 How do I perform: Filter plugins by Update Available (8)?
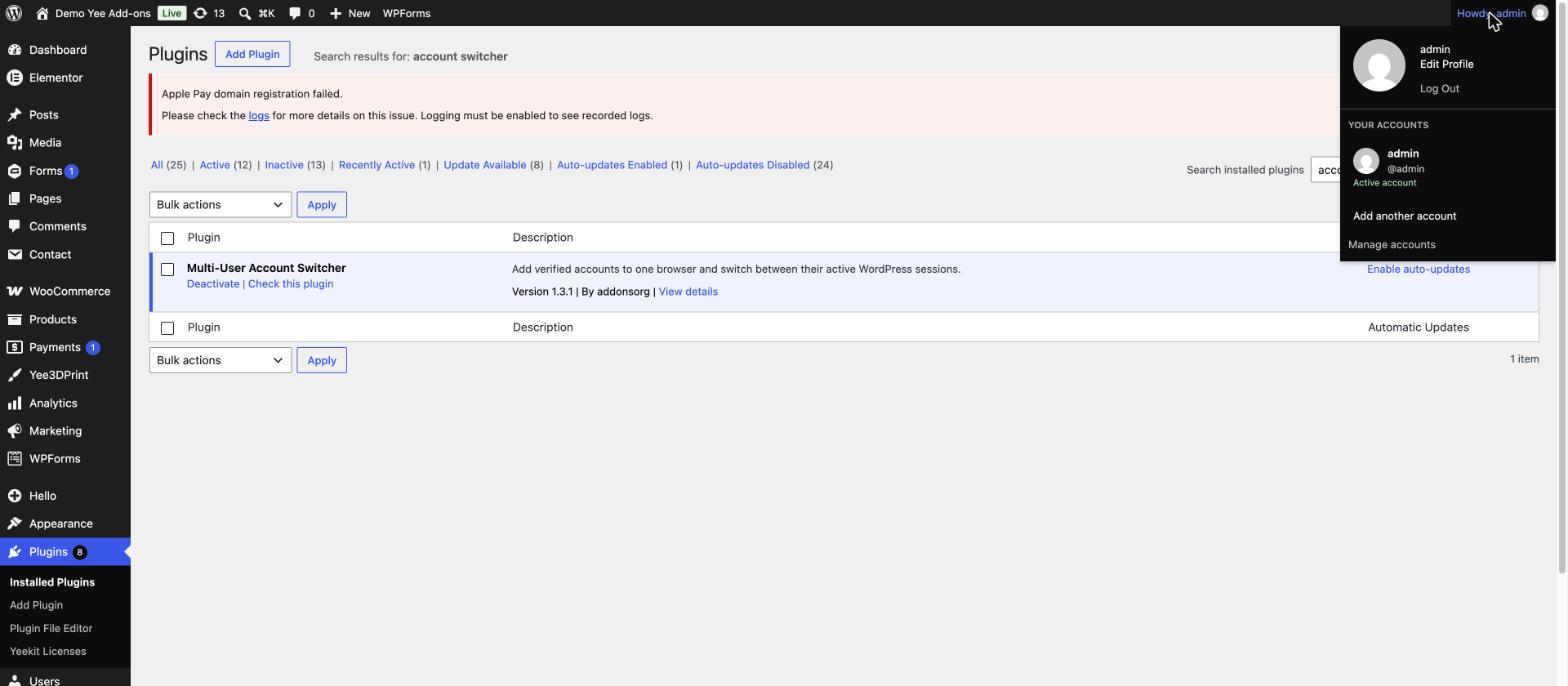point(493,165)
